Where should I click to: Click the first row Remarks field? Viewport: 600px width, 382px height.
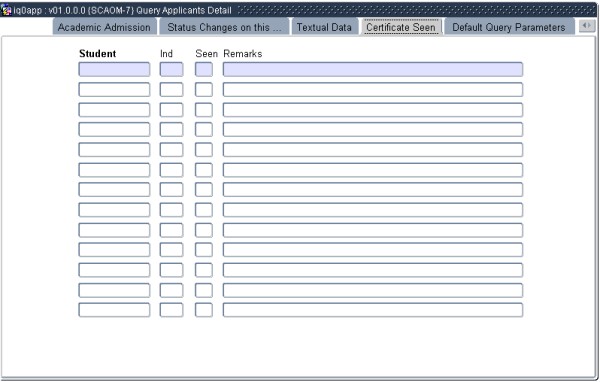[373, 69]
